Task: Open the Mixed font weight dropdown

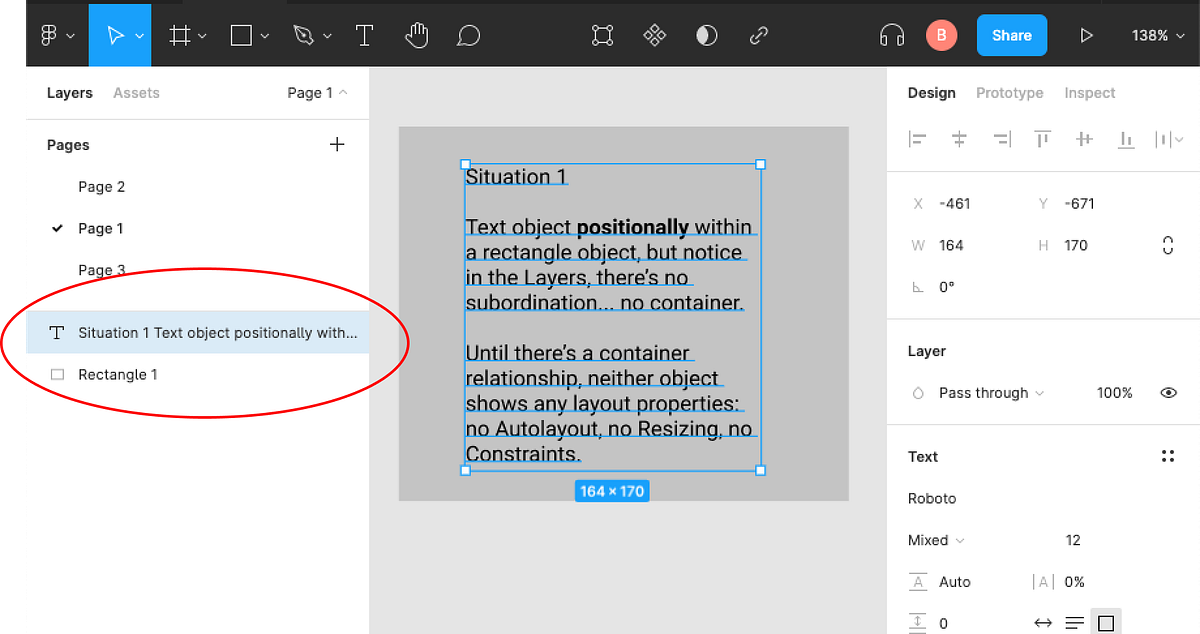Action: pos(933,540)
